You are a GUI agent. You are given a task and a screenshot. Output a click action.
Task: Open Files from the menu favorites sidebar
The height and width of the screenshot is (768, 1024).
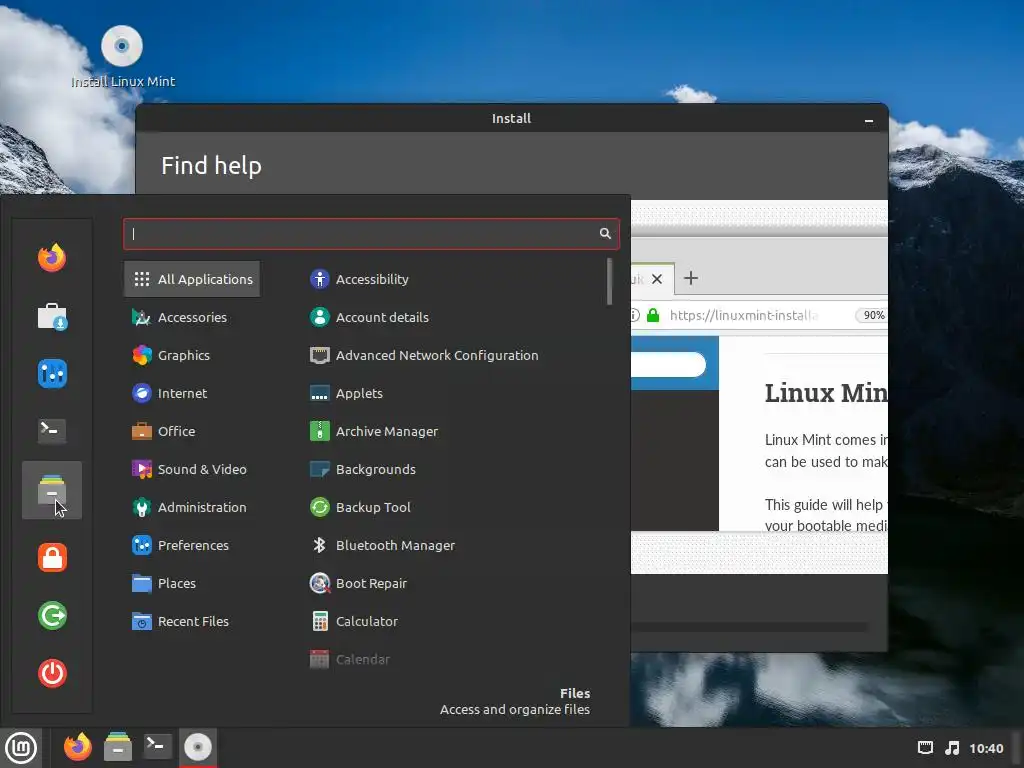[52, 490]
